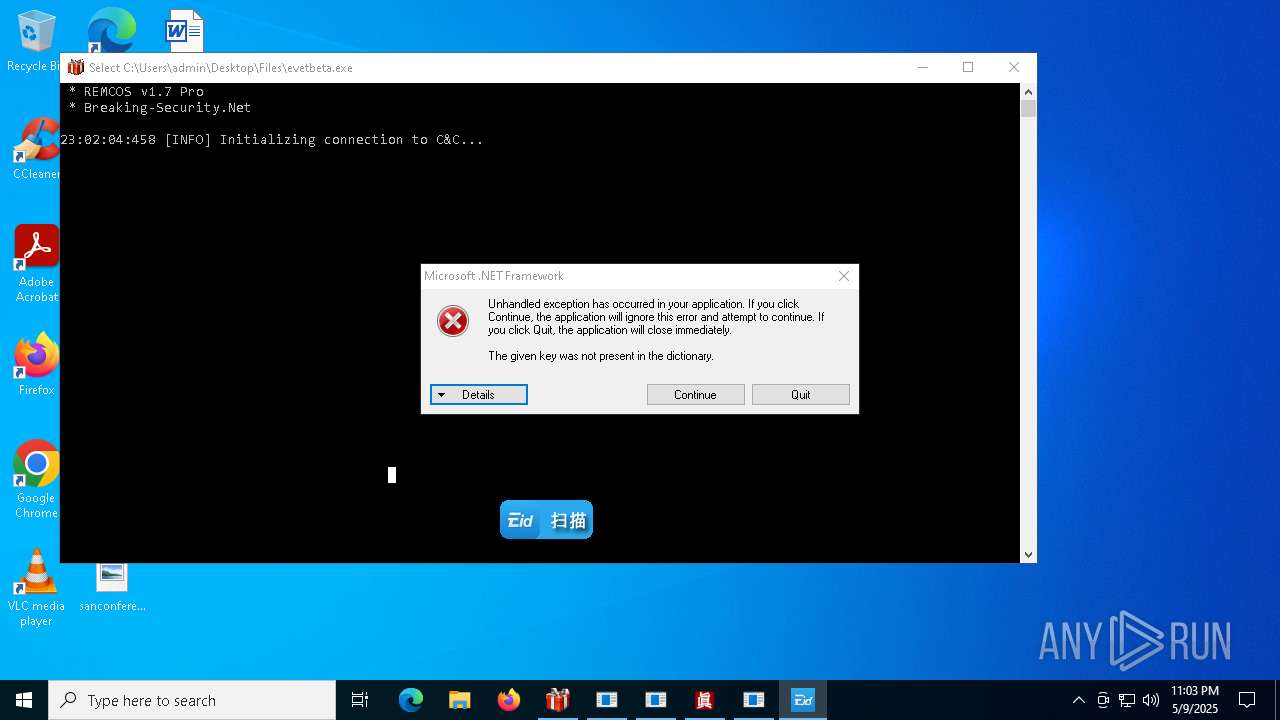Open Firefox from the taskbar
This screenshot has height=720, width=1280.
508,700
